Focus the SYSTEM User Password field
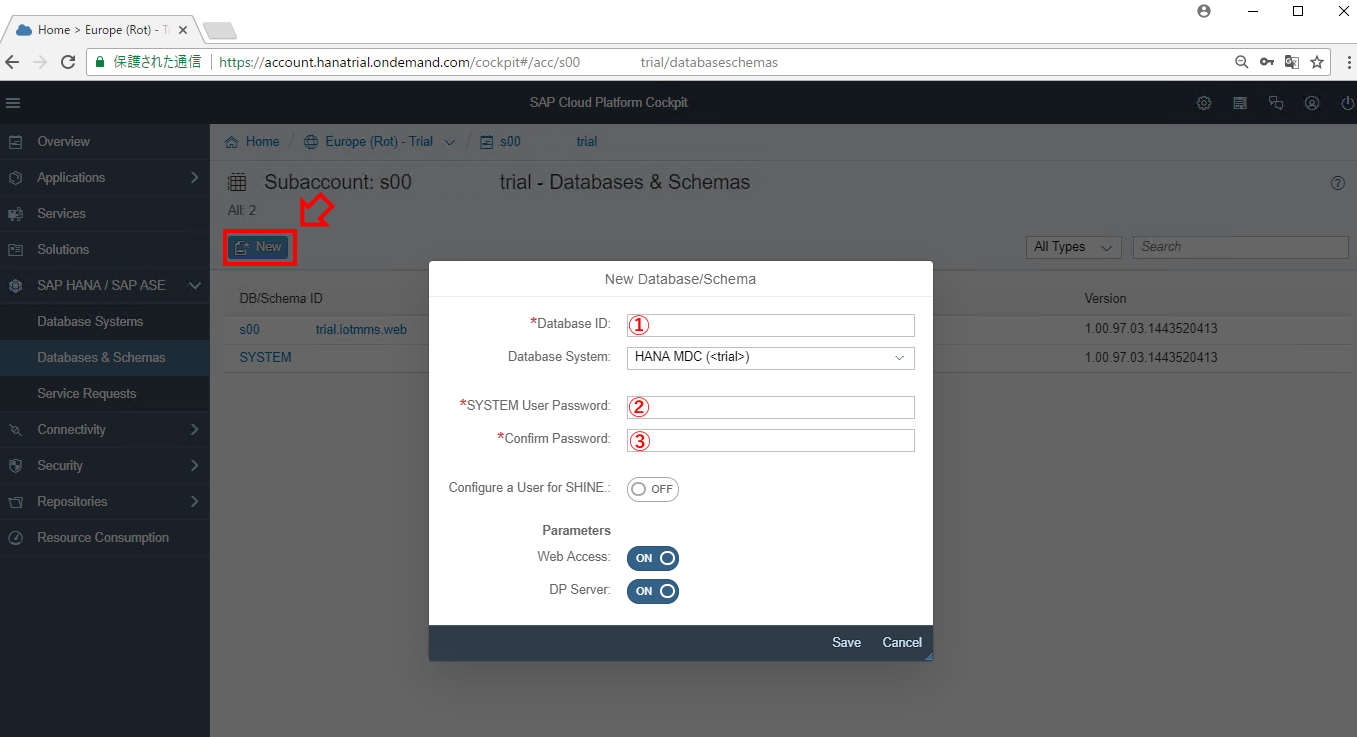1357x737 pixels. (770, 407)
